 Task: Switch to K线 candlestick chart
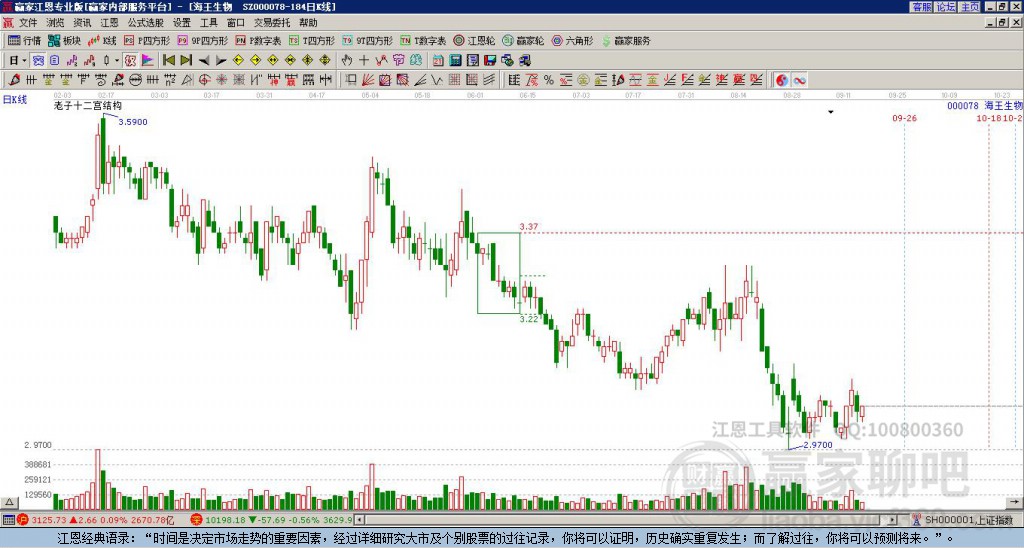(x=103, y=40)
